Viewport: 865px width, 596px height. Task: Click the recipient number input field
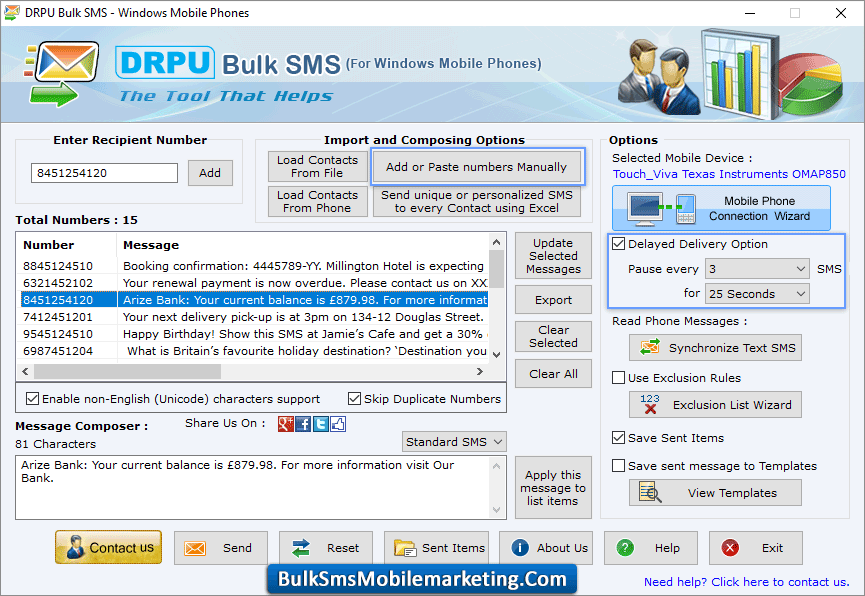tap(104, 173)
